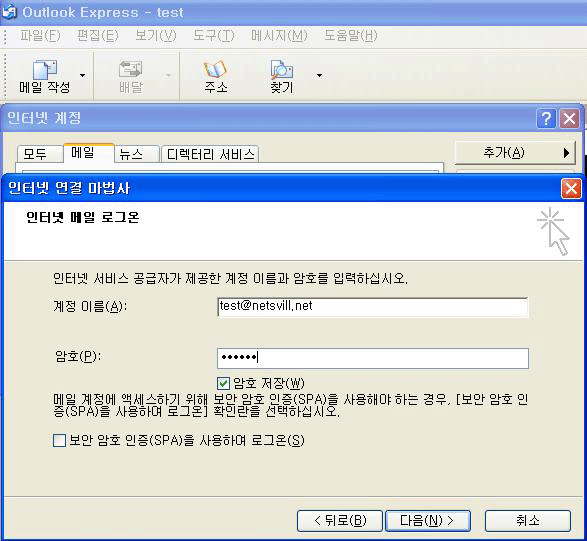Click the 계정 이름 account name field
Viewport: 587px width, 541px height.
point(372,307)
